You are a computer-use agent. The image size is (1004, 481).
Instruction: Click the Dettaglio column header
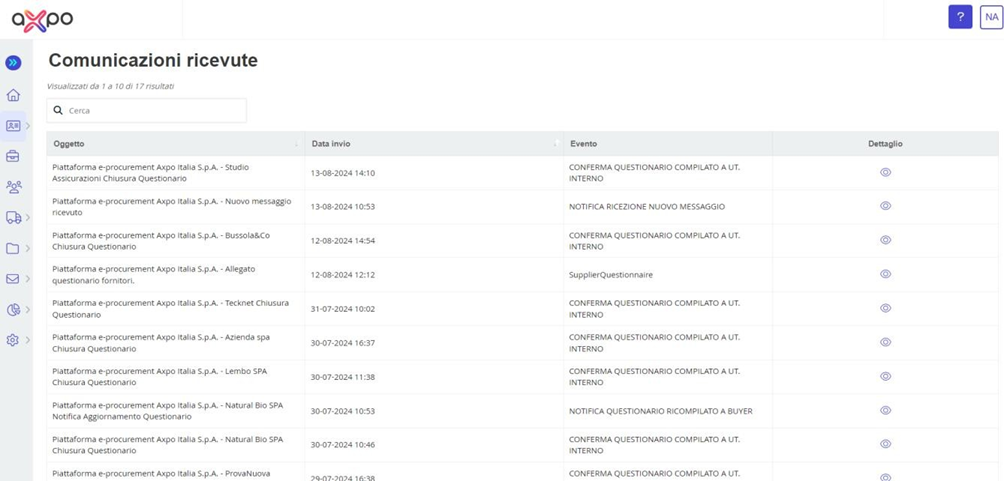[x=886, y=144]
